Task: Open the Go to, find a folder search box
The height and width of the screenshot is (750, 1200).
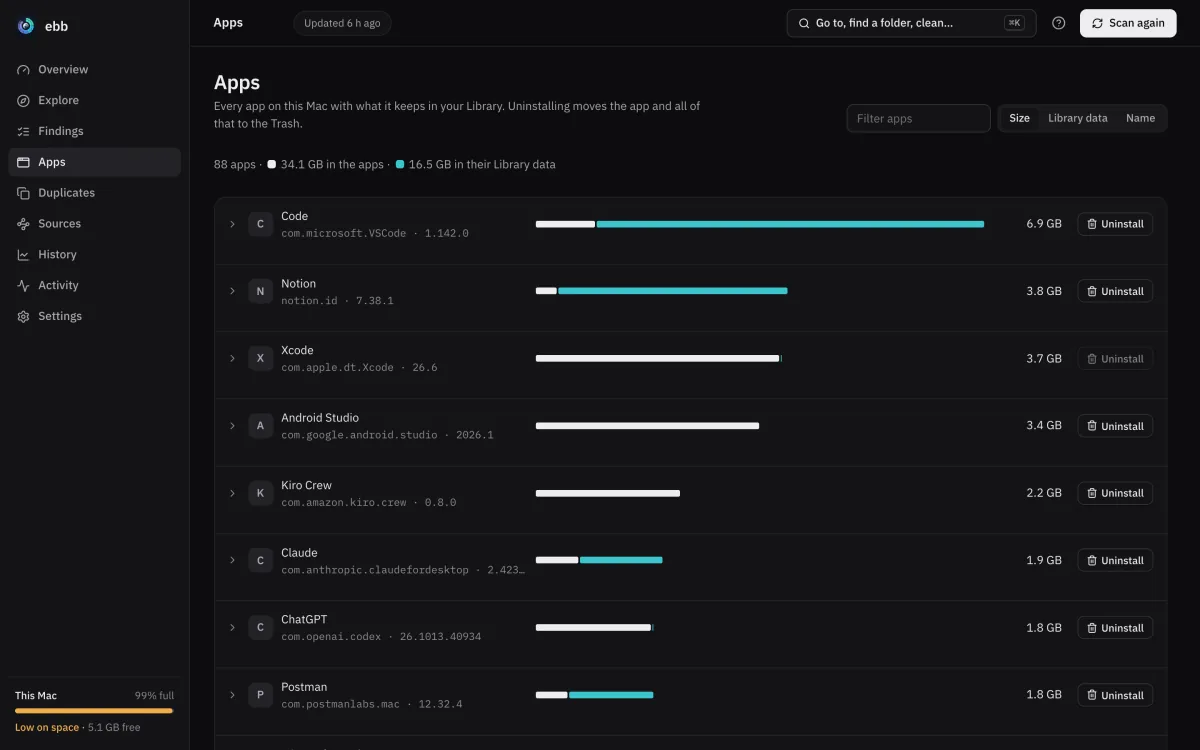Action: click(x=911, y=23)
